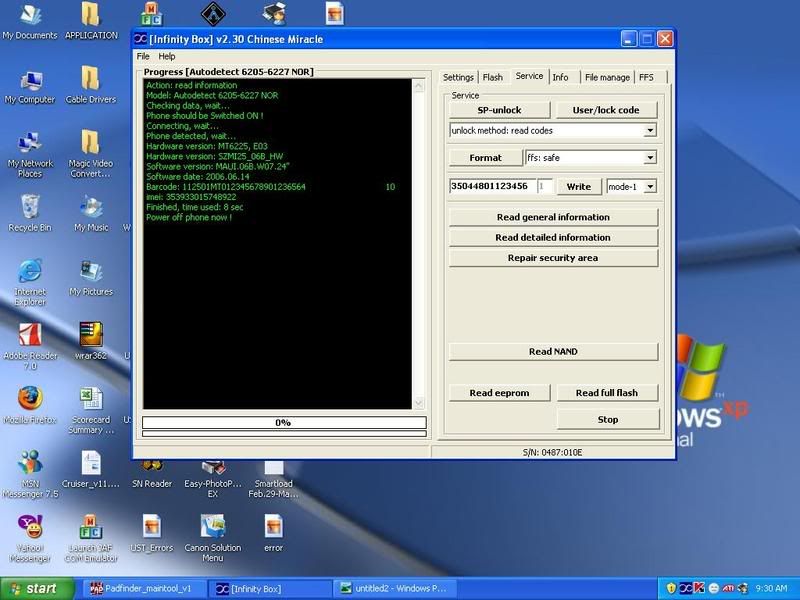
Task: Switch to the Settings tab
Action: [x=458, y=78]
